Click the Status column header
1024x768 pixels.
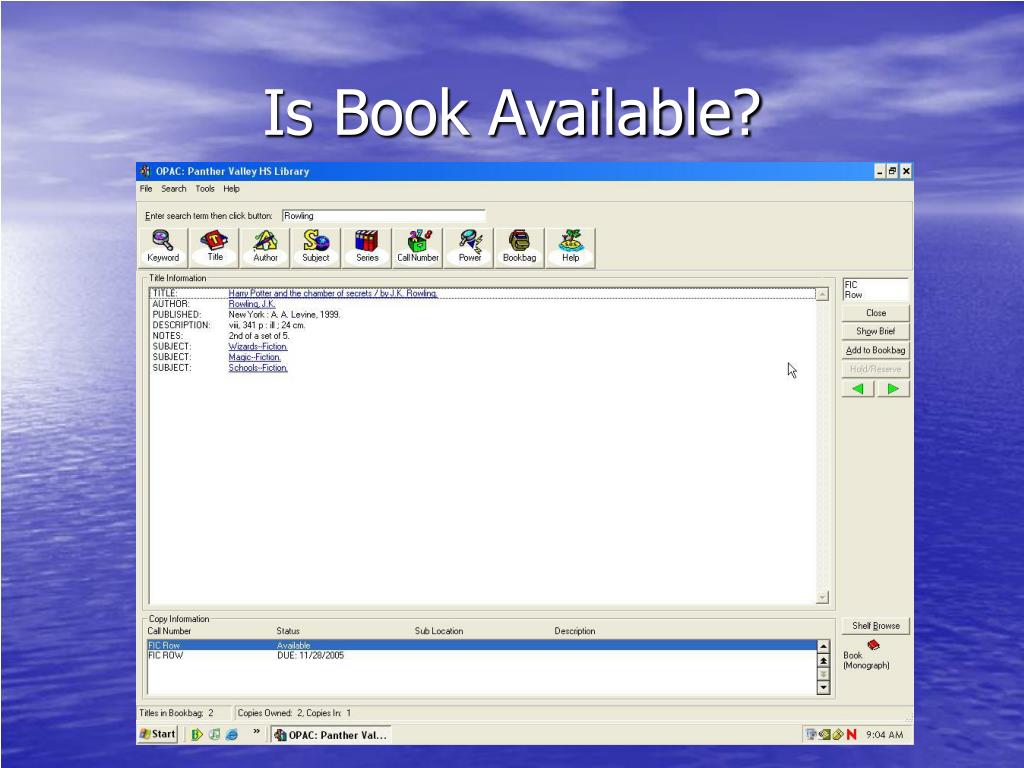click(288, 631)
